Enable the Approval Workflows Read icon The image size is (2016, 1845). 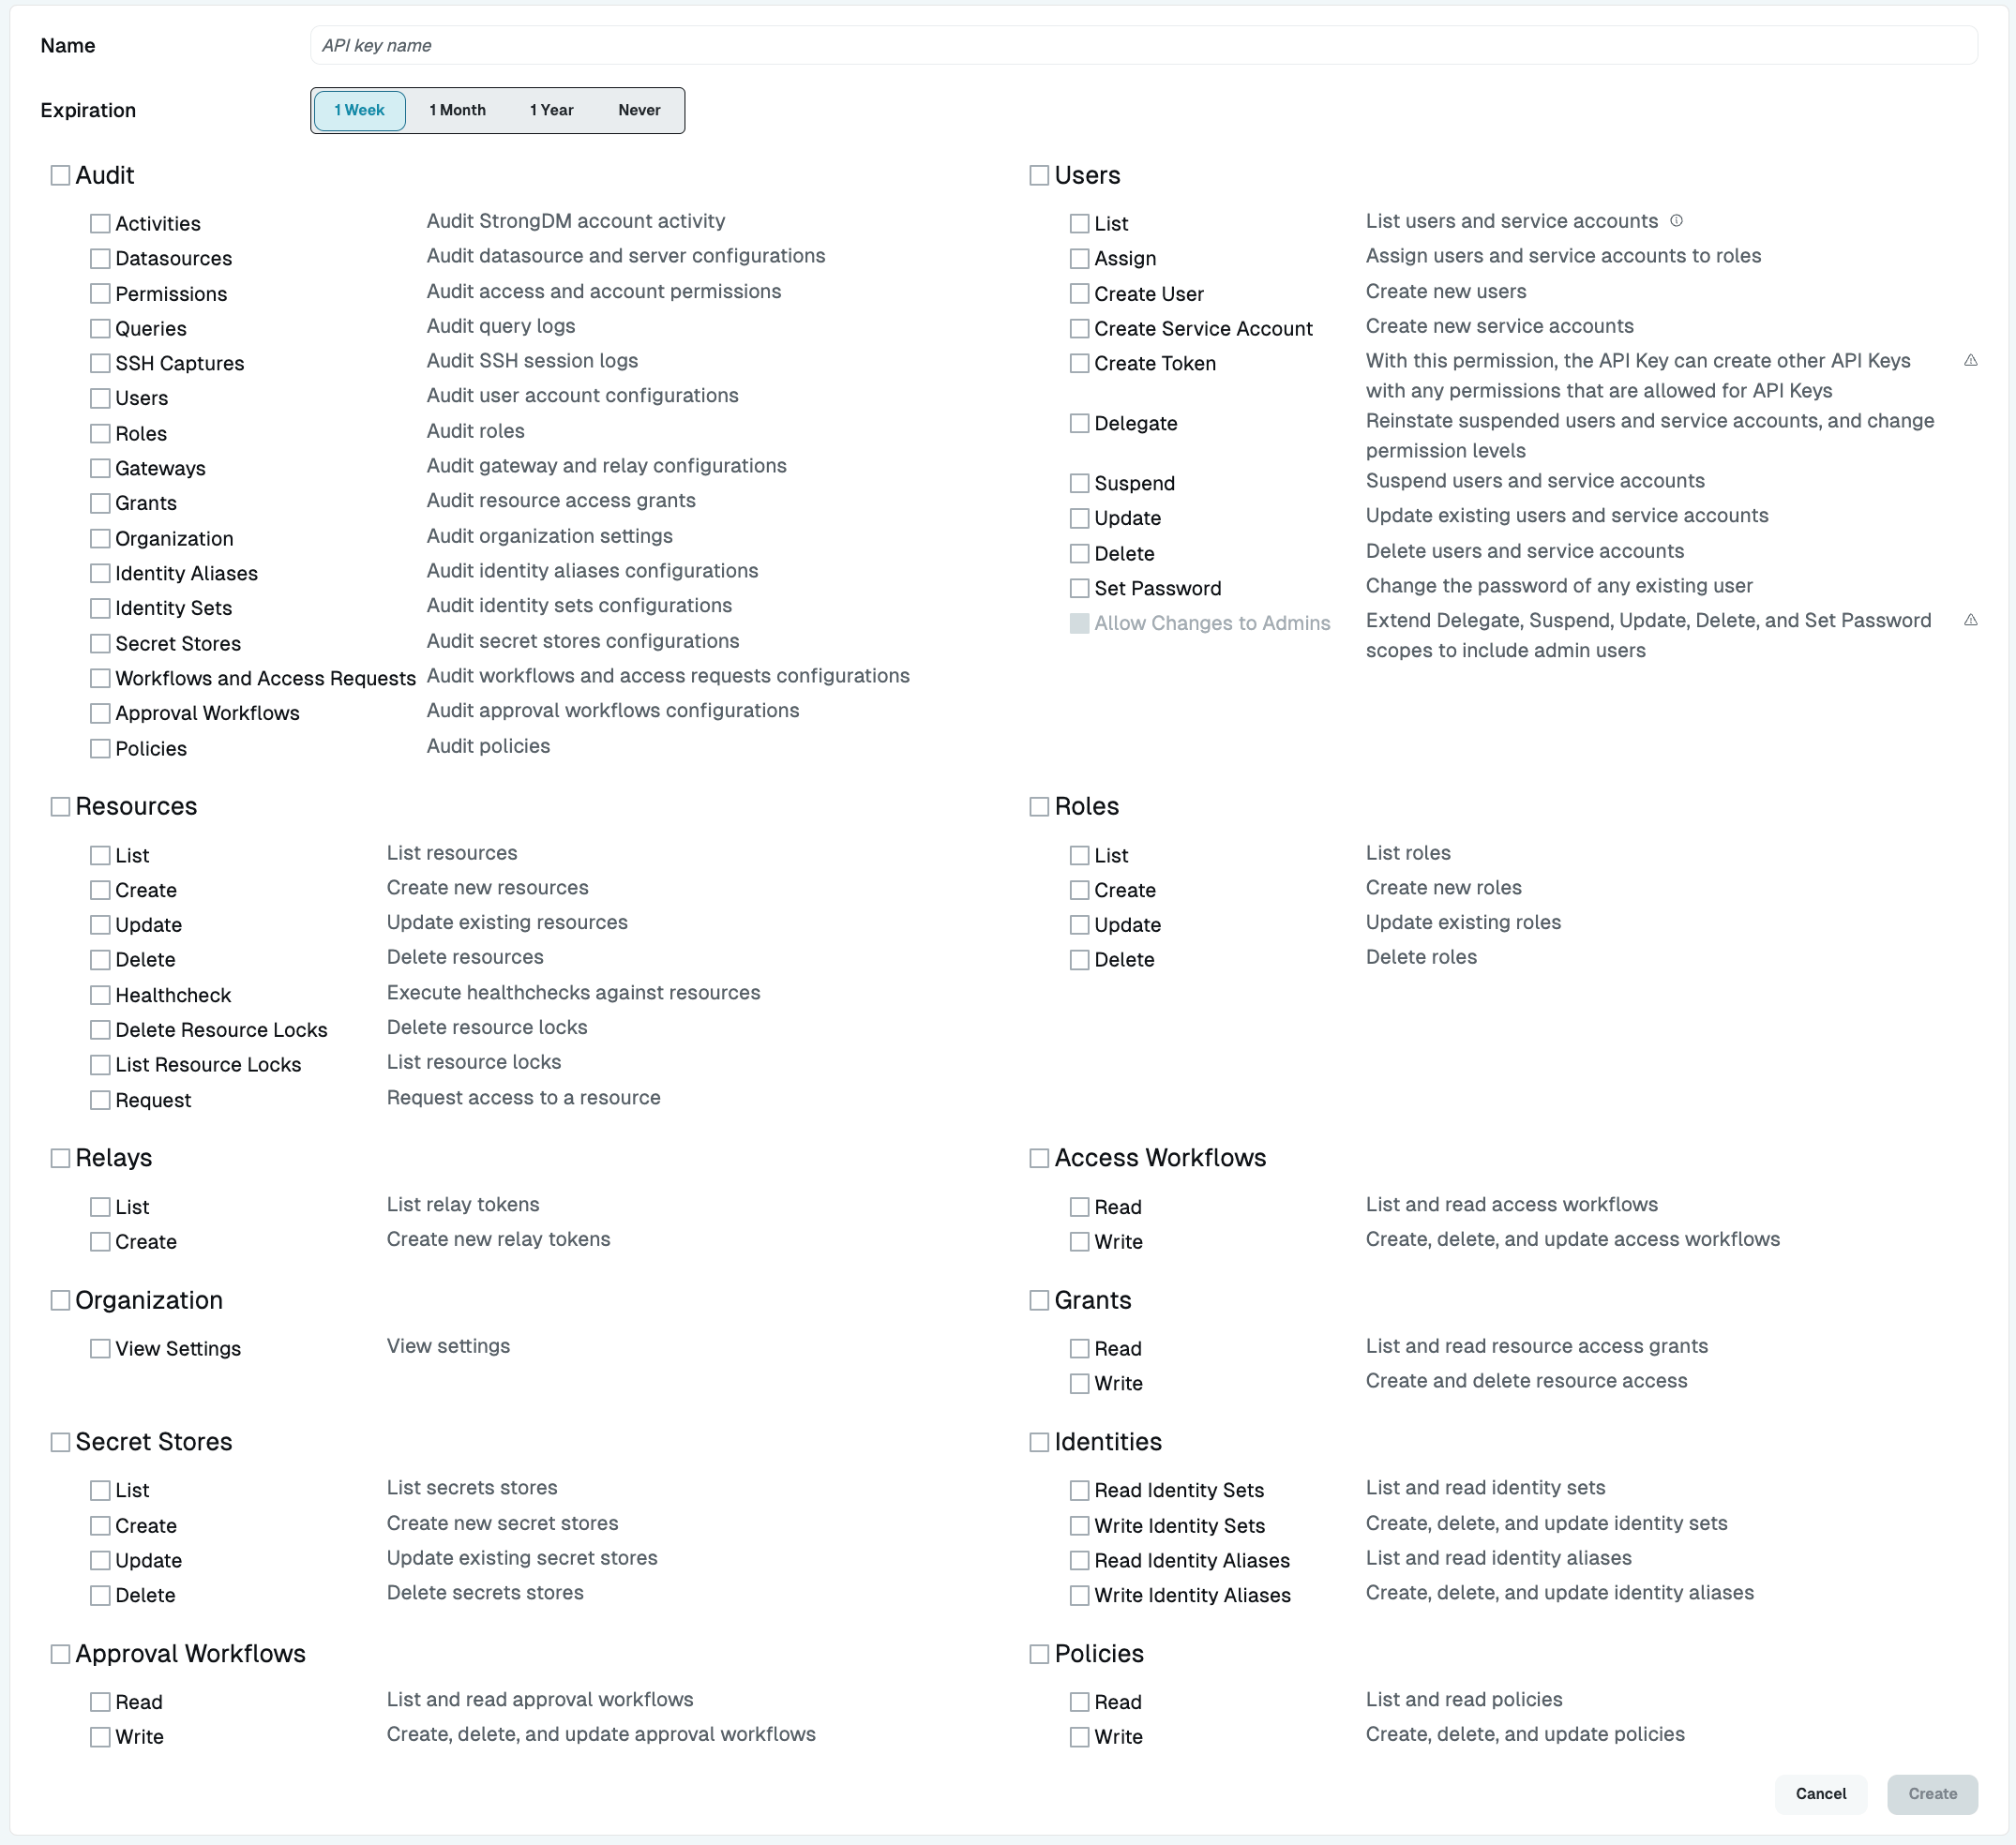point(100,1698)
